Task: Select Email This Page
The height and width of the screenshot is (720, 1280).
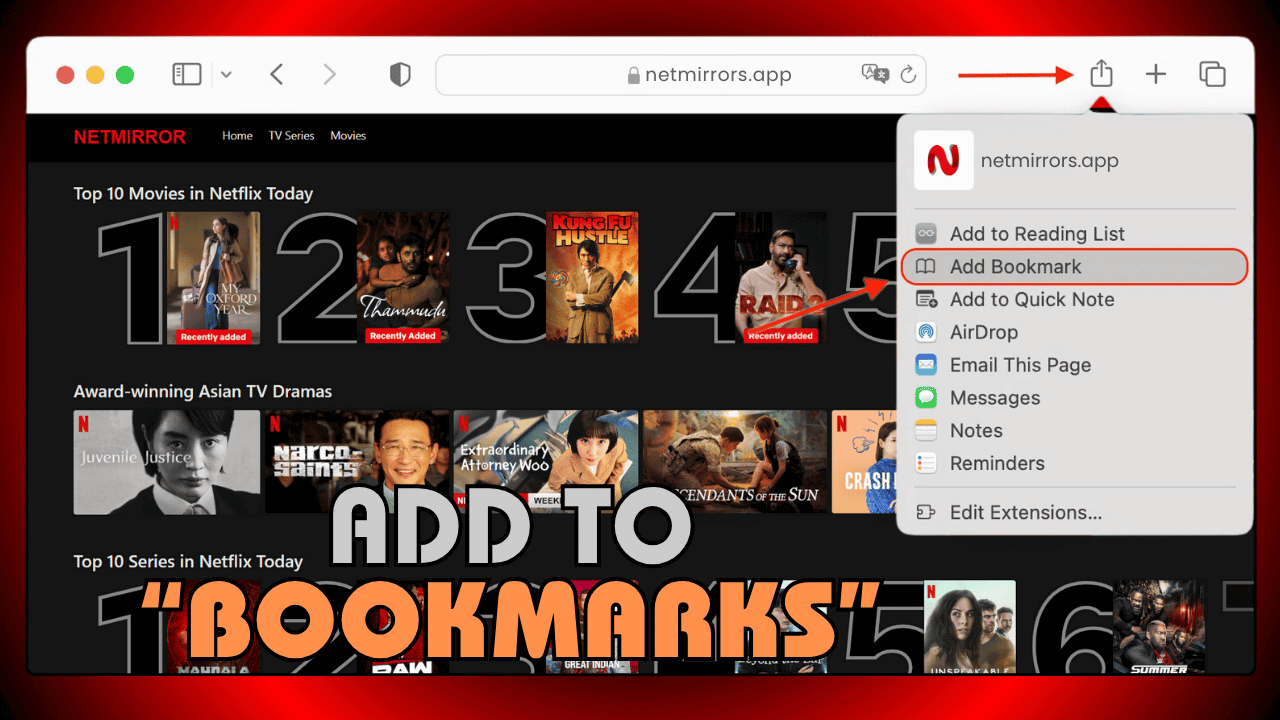Action: 1075,365
